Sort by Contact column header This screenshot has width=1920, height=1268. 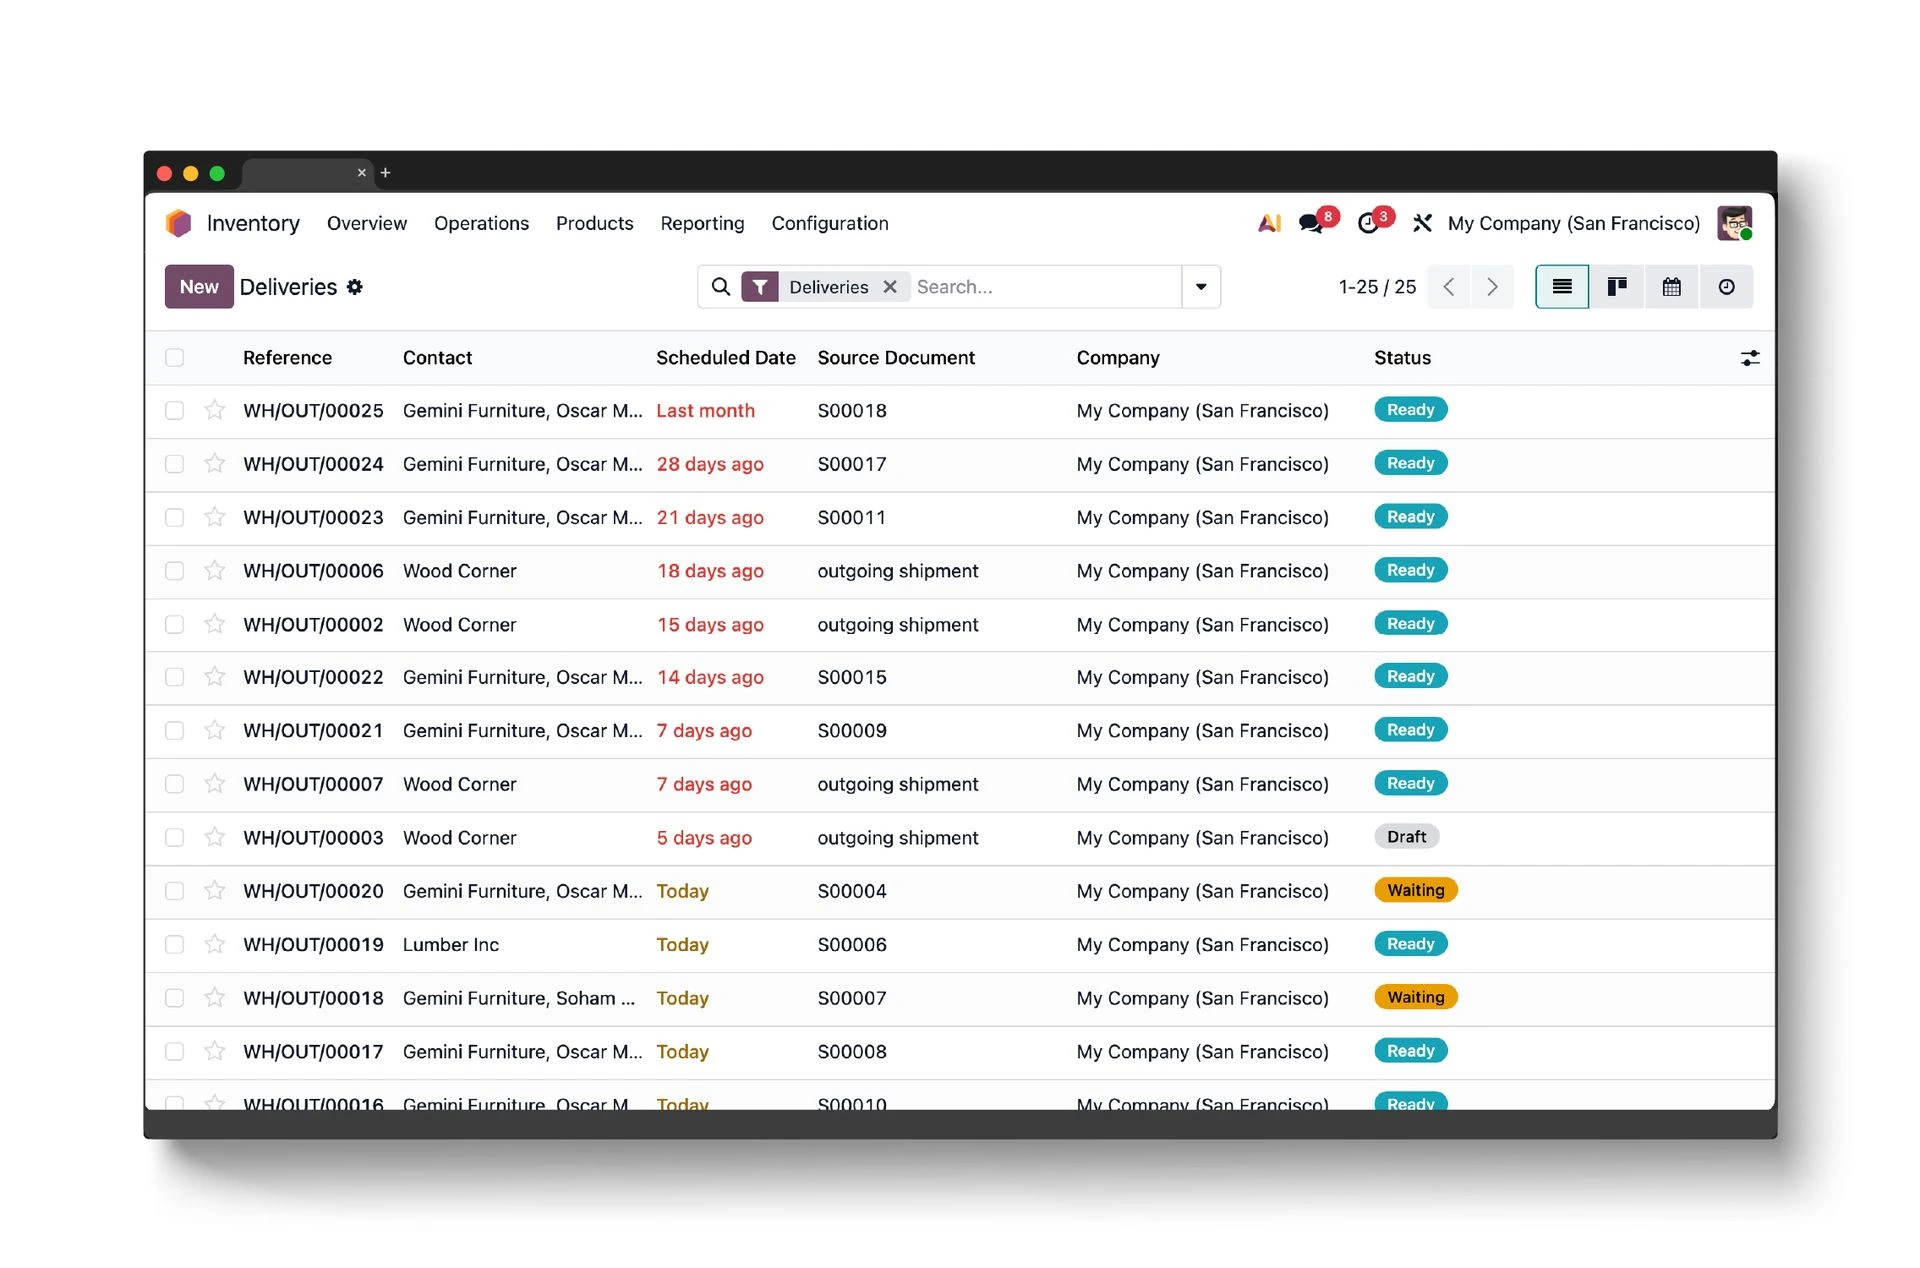(437, 358)
